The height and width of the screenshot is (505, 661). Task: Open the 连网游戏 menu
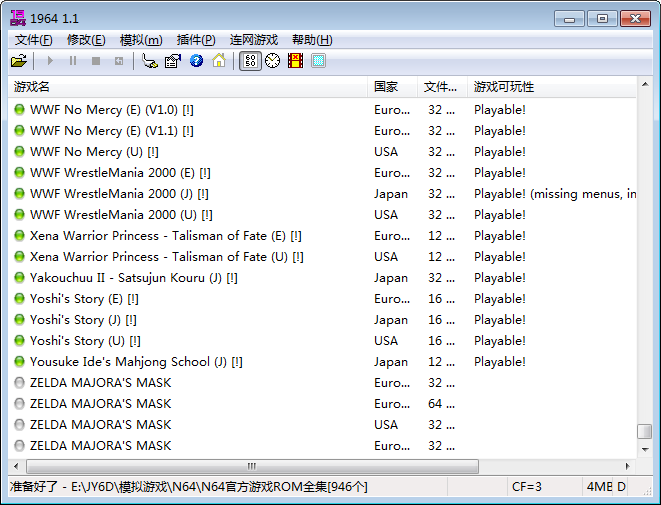[x=254, y=40]
